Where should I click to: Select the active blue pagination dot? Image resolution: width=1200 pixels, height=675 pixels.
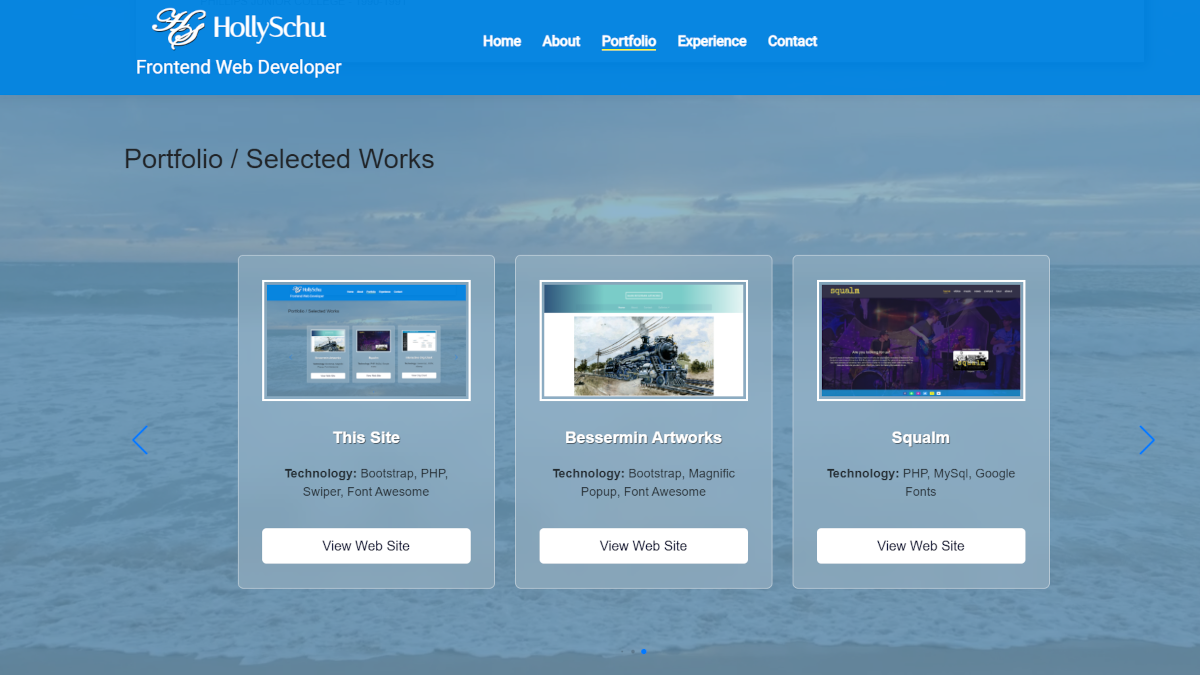[643, 651]
